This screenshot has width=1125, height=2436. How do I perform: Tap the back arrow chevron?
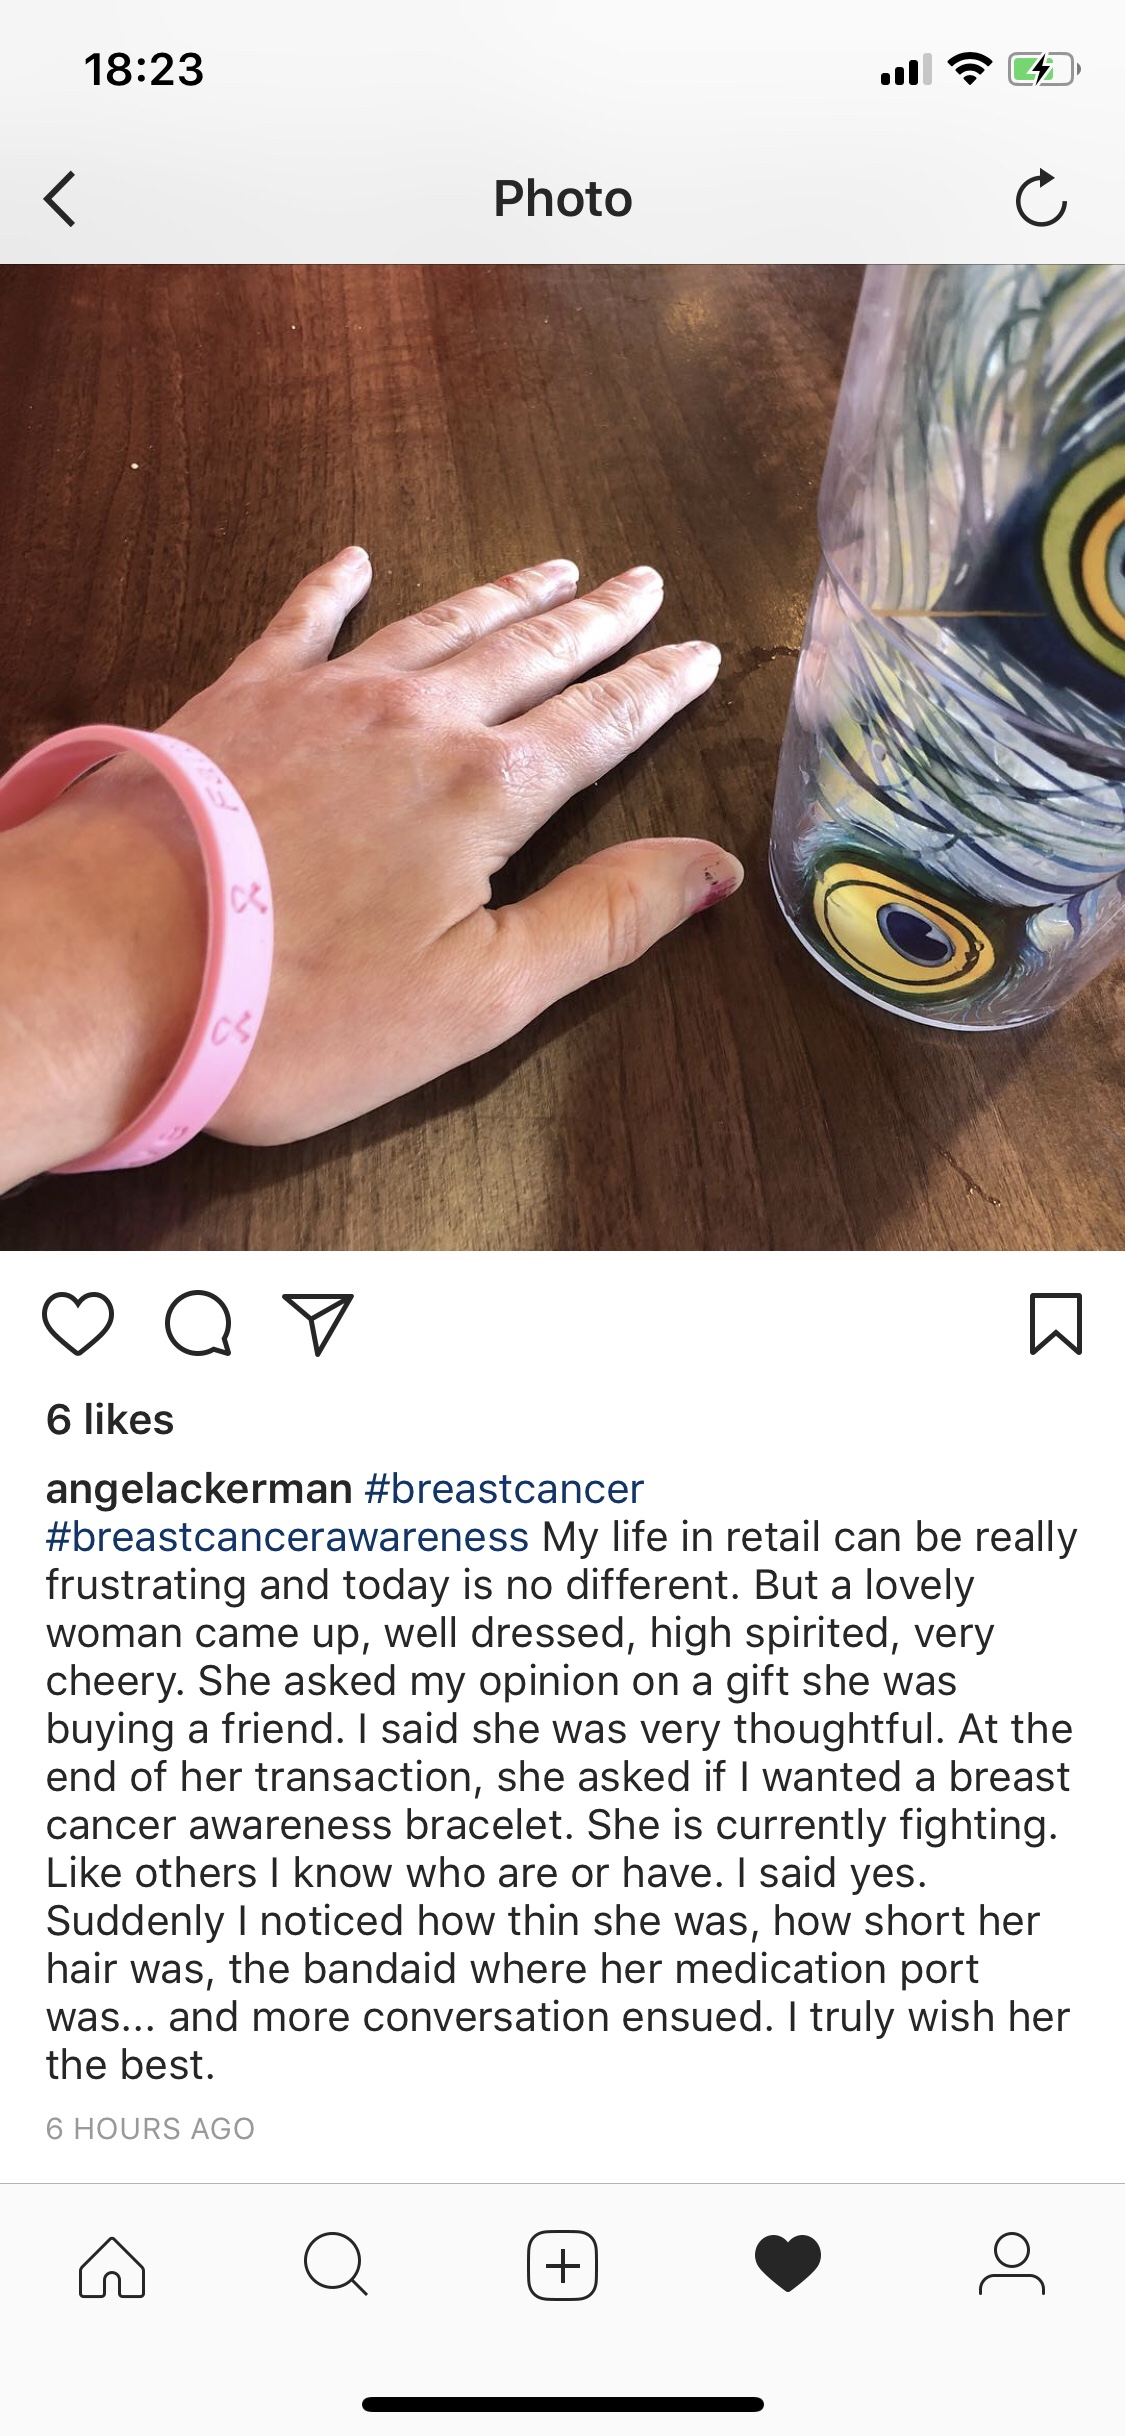pos(60,199)
